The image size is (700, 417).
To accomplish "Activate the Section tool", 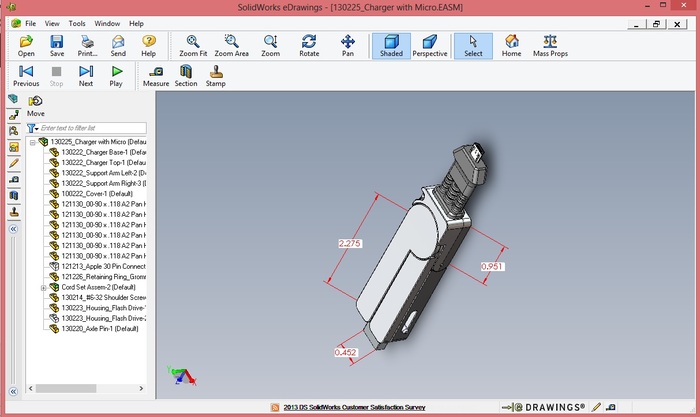I will (186, 76).
